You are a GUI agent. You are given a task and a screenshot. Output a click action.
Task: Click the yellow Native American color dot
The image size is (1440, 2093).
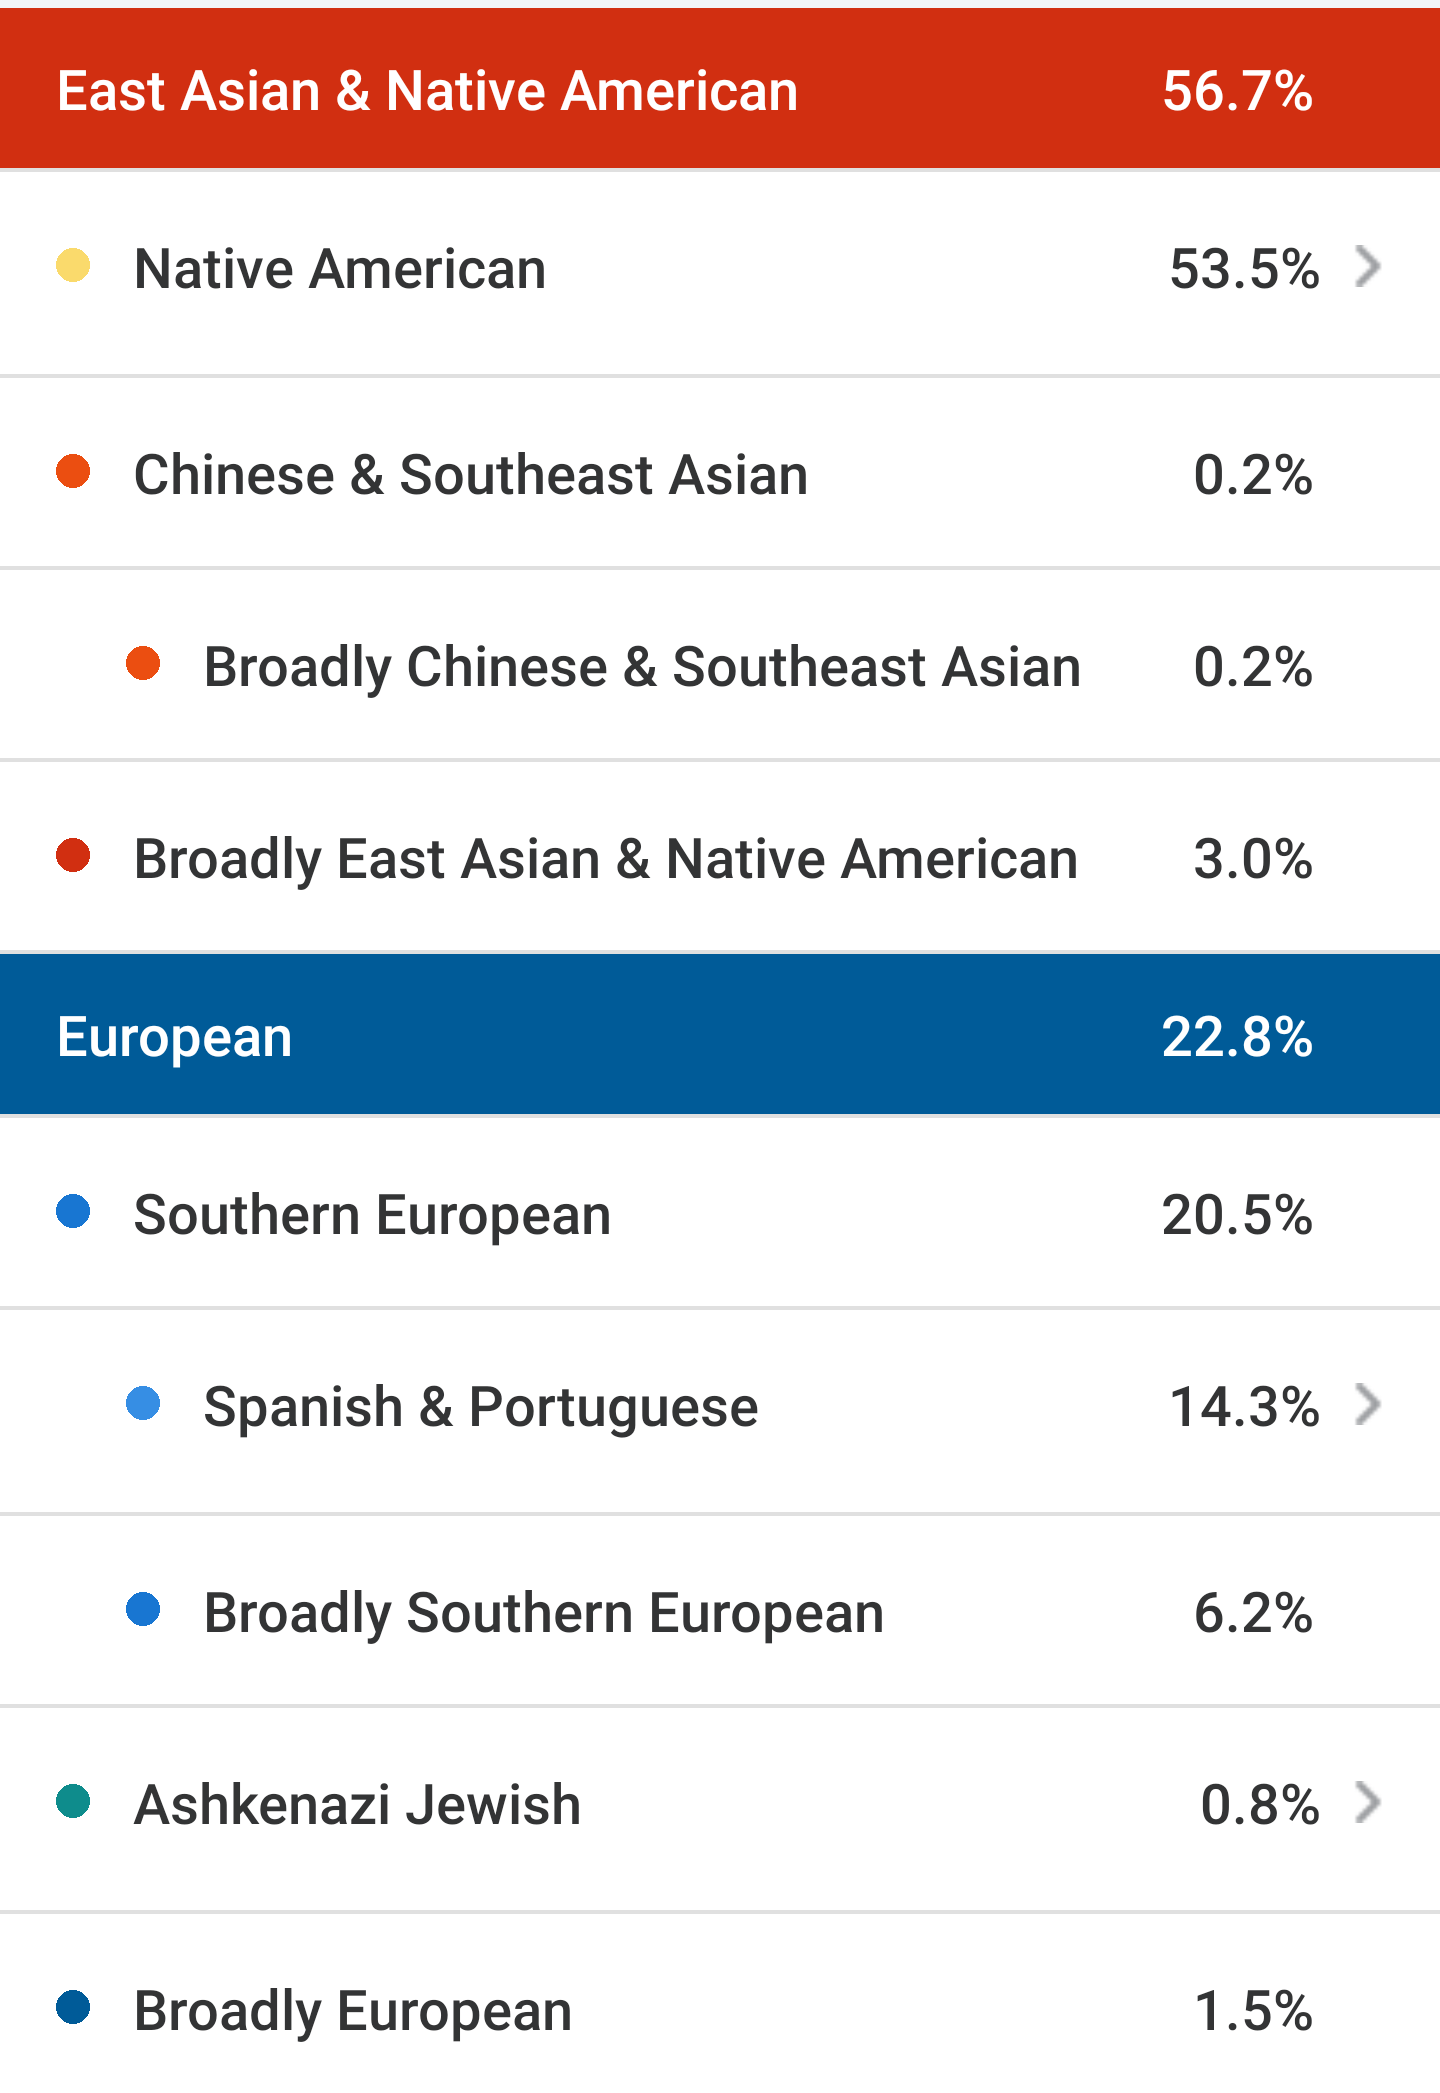pyautogui.click(x=73, y=266)
